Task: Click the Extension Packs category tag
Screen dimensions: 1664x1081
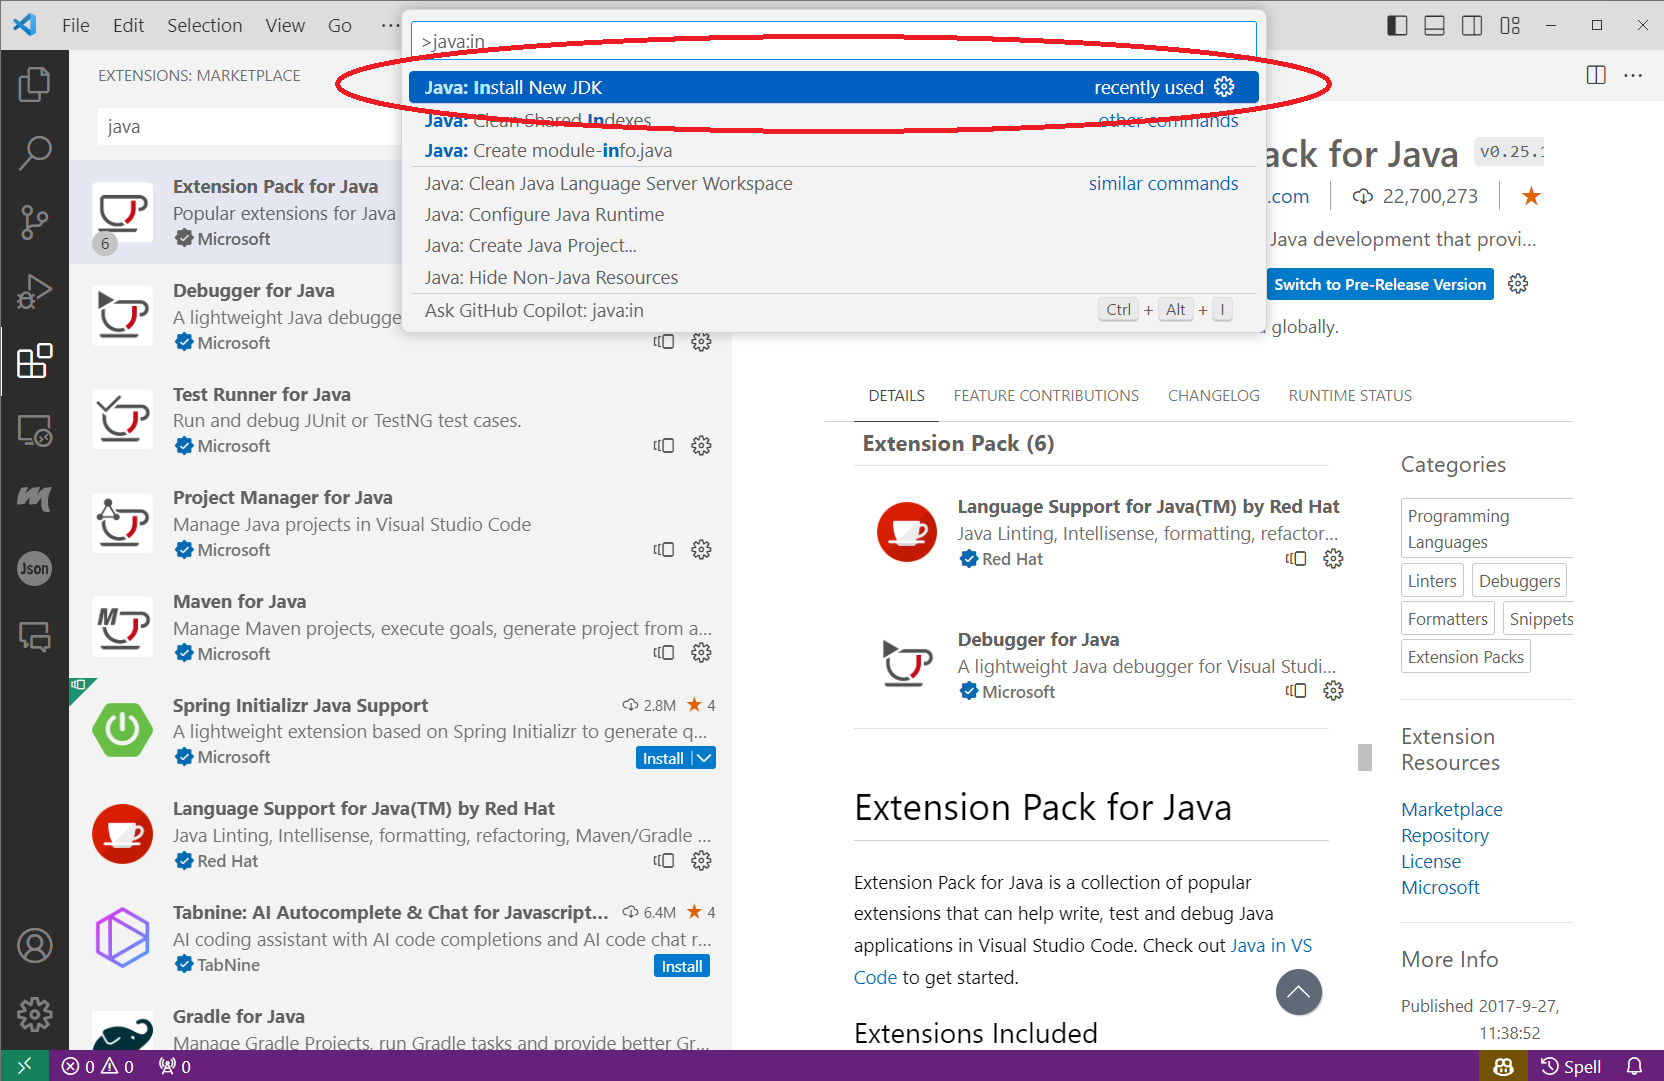Action: pyautogui.click(x=1466, y=657)
